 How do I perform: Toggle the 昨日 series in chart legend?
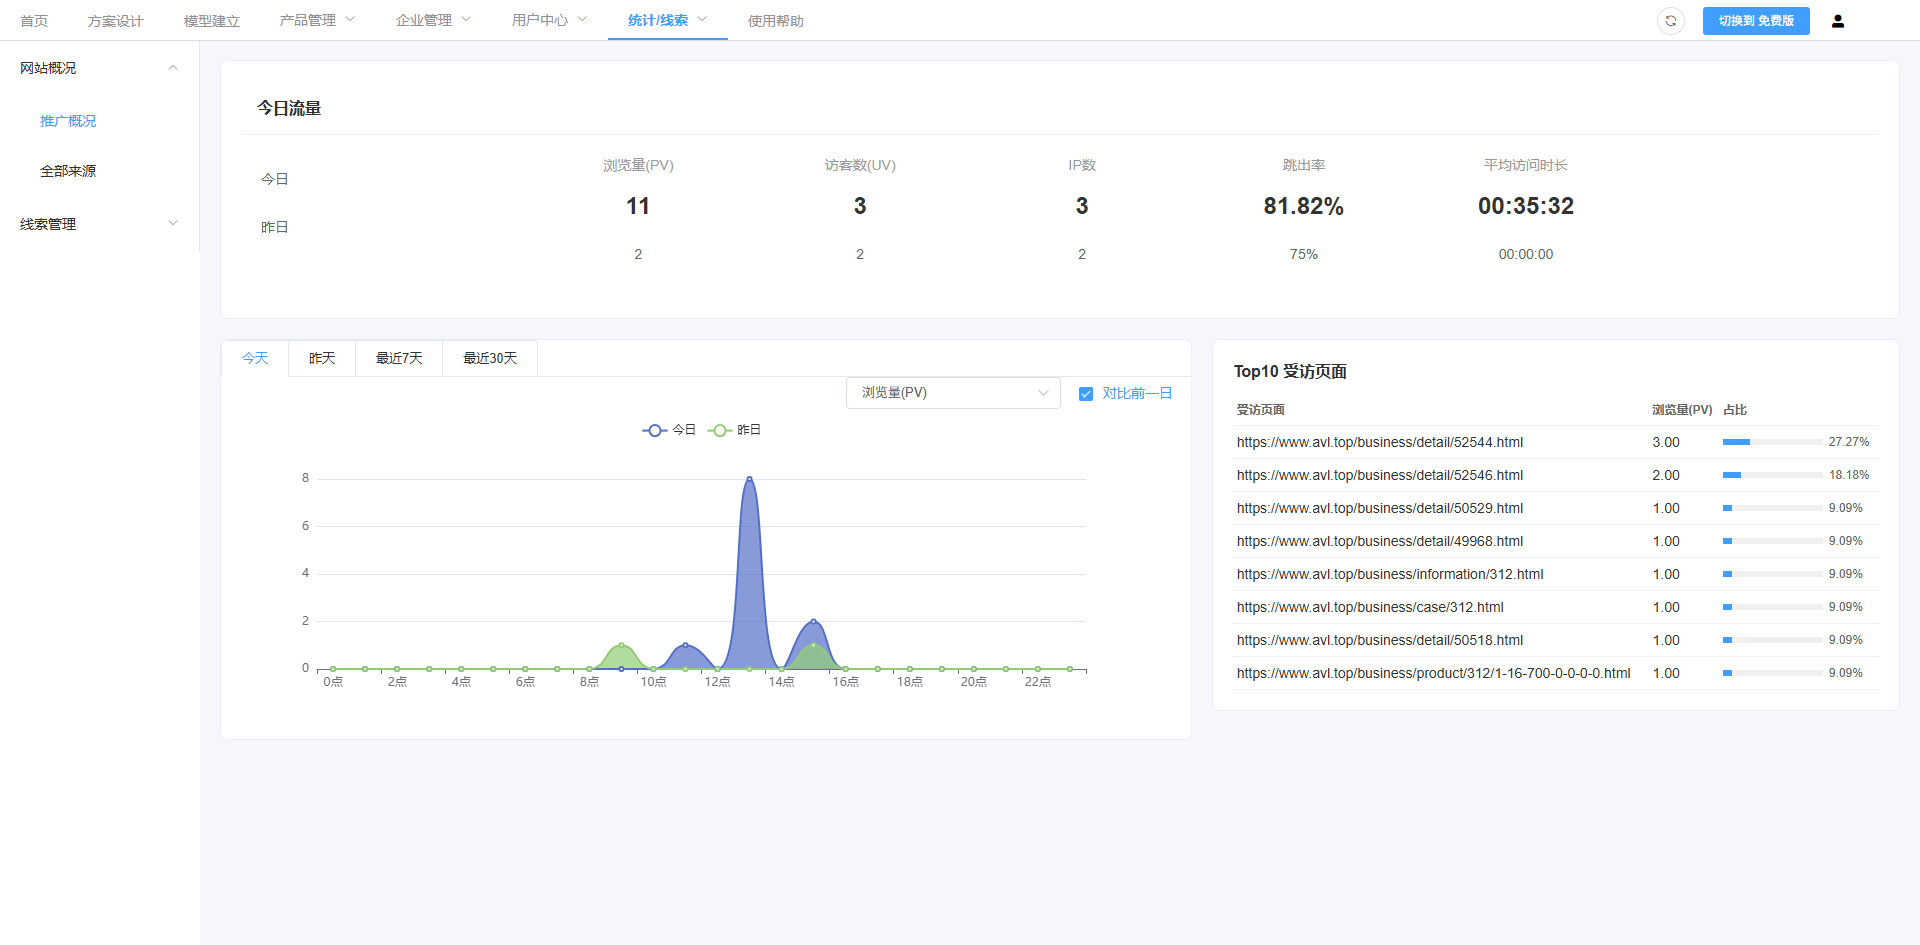click(x=734, y=430)
